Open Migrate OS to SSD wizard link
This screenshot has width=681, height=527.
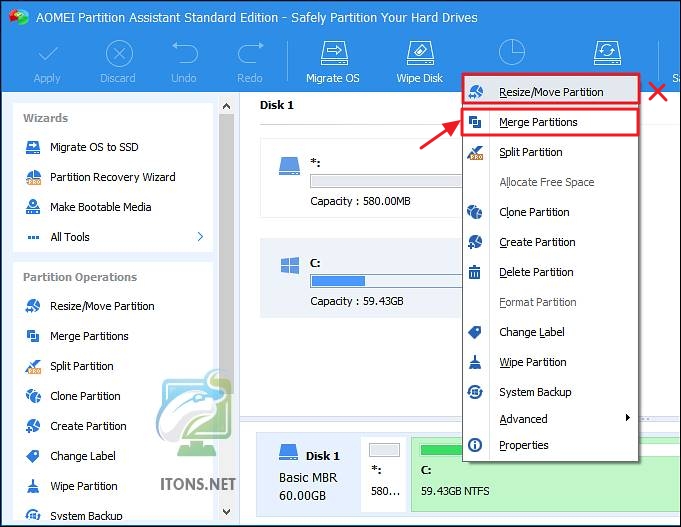(x=94, y=147)
